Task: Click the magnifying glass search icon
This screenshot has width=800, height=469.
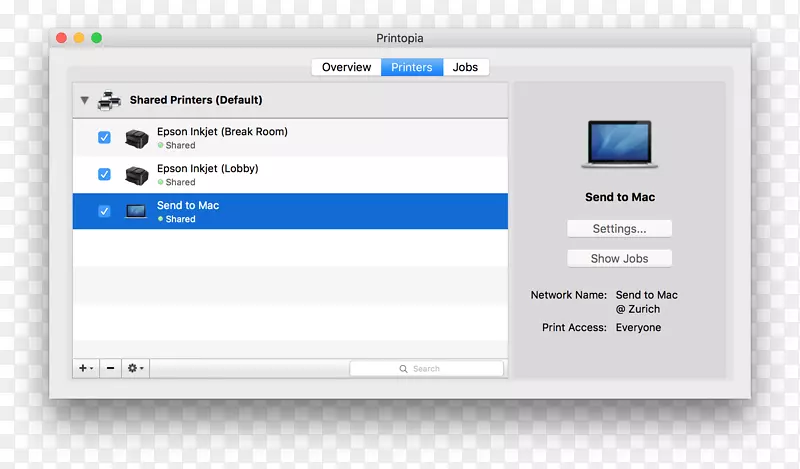Action: coord(404,369)
